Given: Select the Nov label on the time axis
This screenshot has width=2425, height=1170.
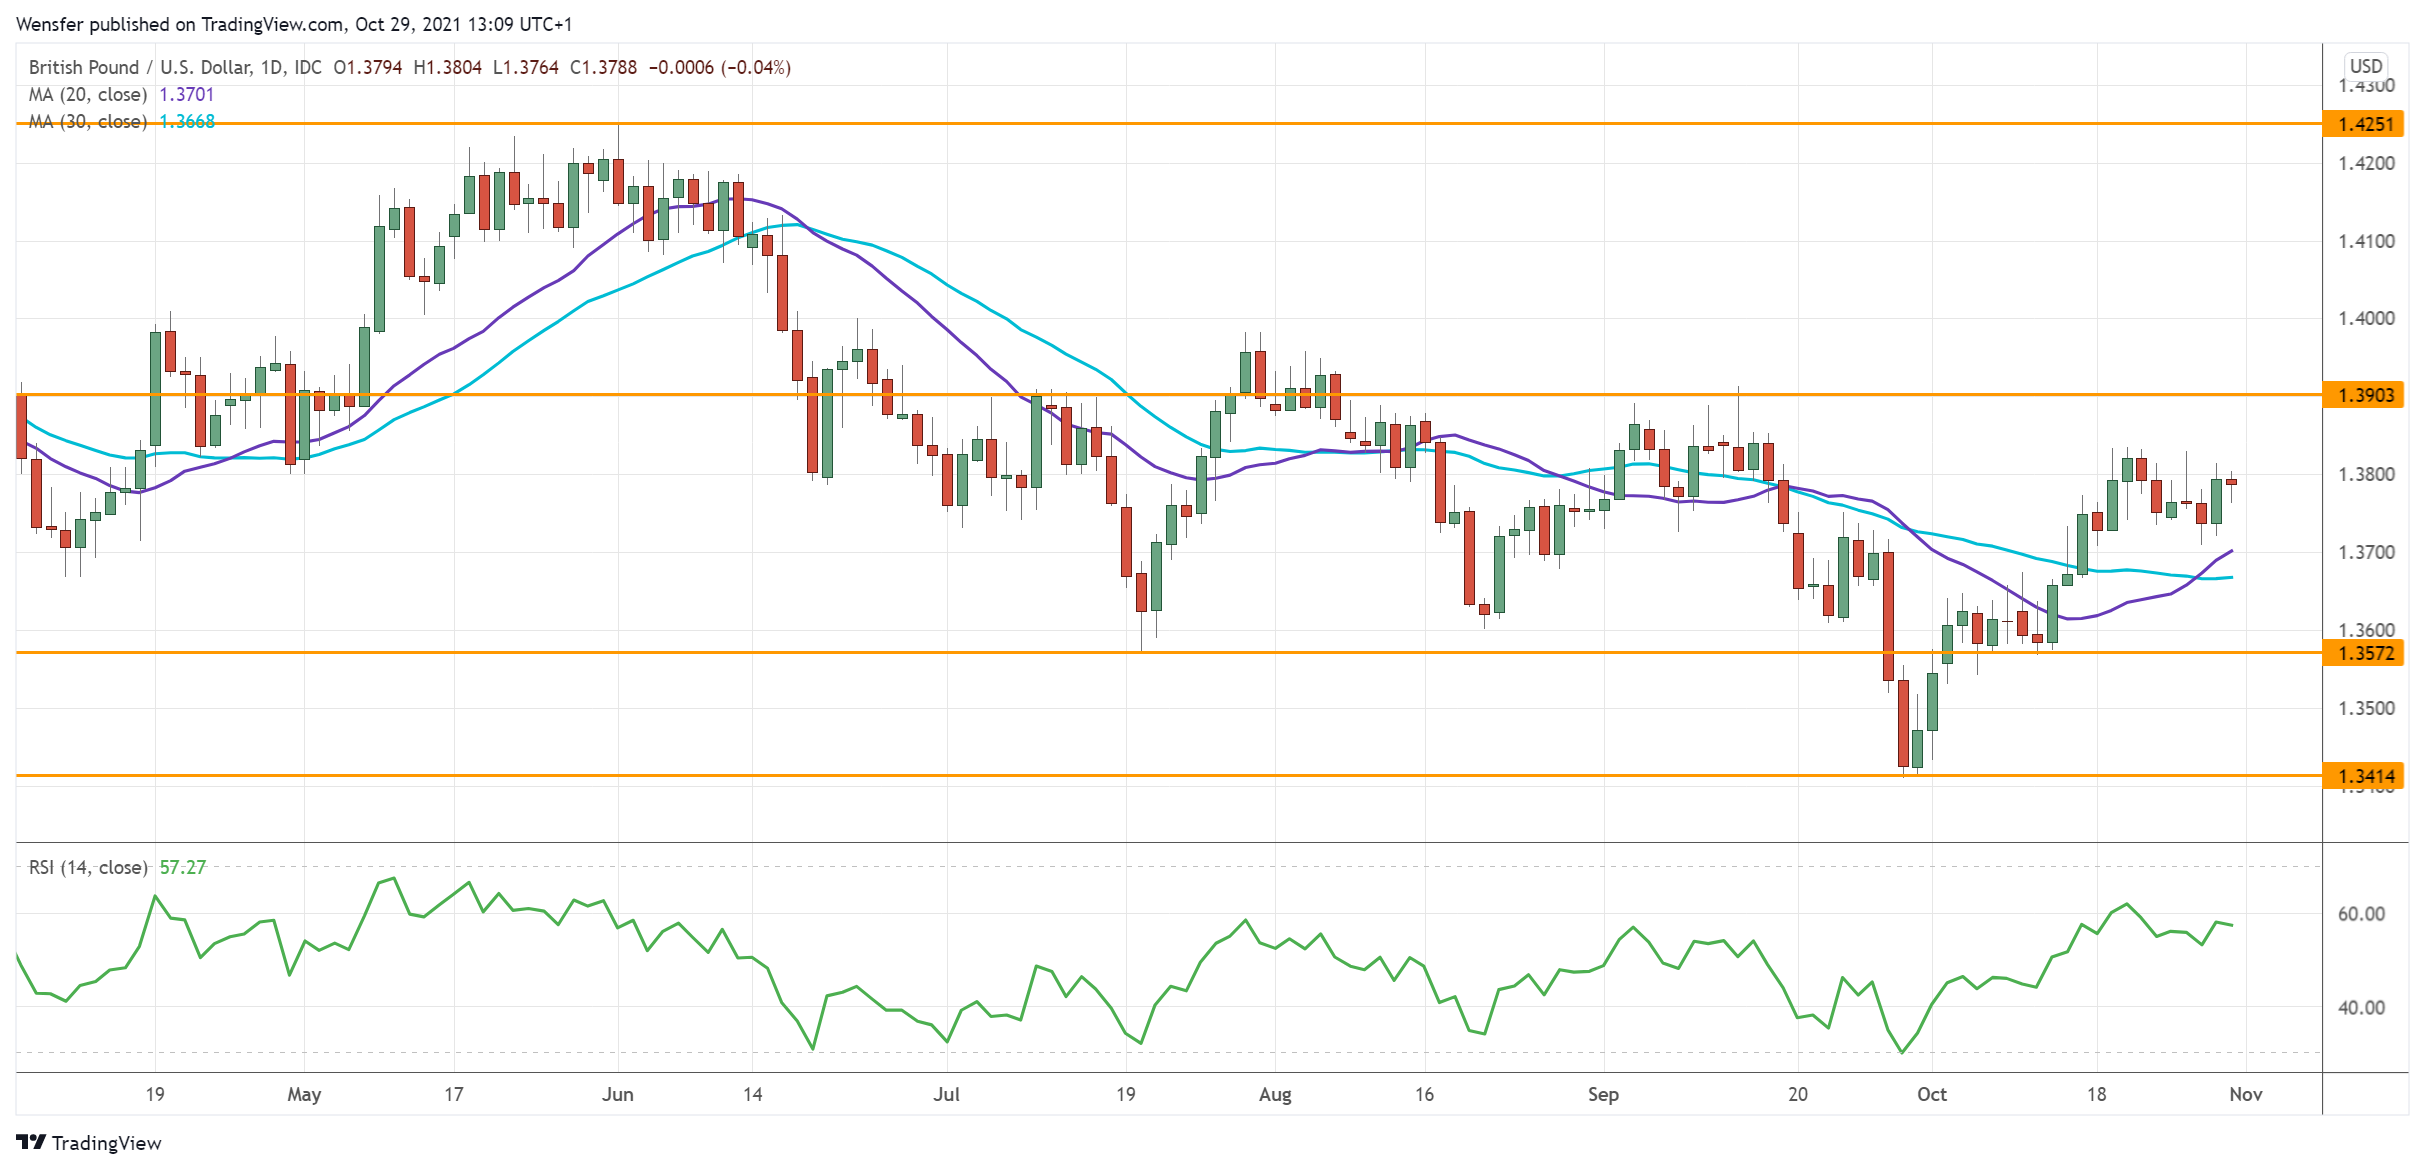Looking at the screenshot, I should [2246, 1095].
